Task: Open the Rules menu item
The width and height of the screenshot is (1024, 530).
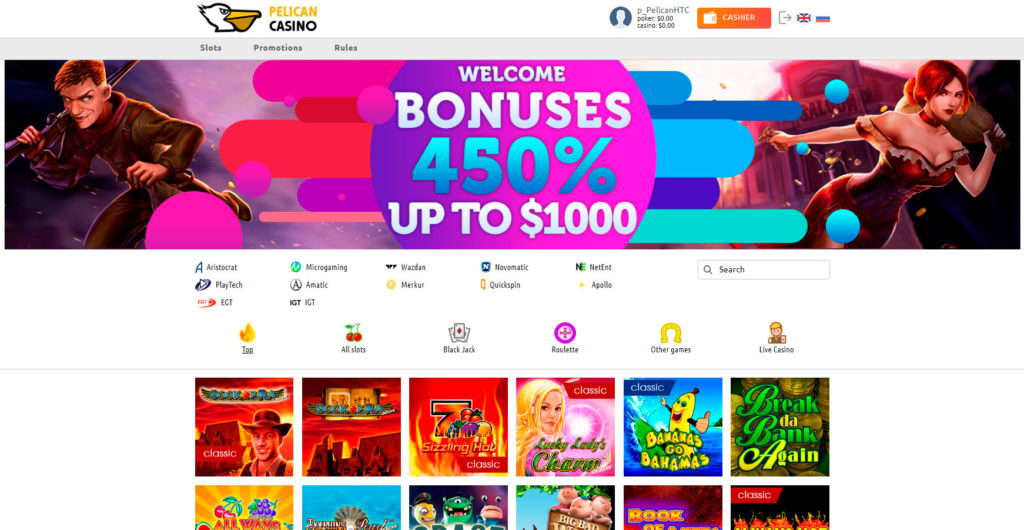Action: tap(346, 48)
